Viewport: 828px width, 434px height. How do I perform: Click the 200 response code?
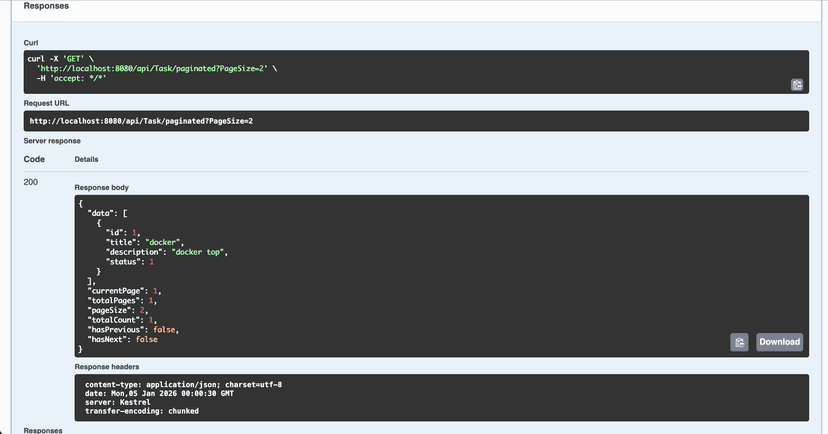(31, 182)
